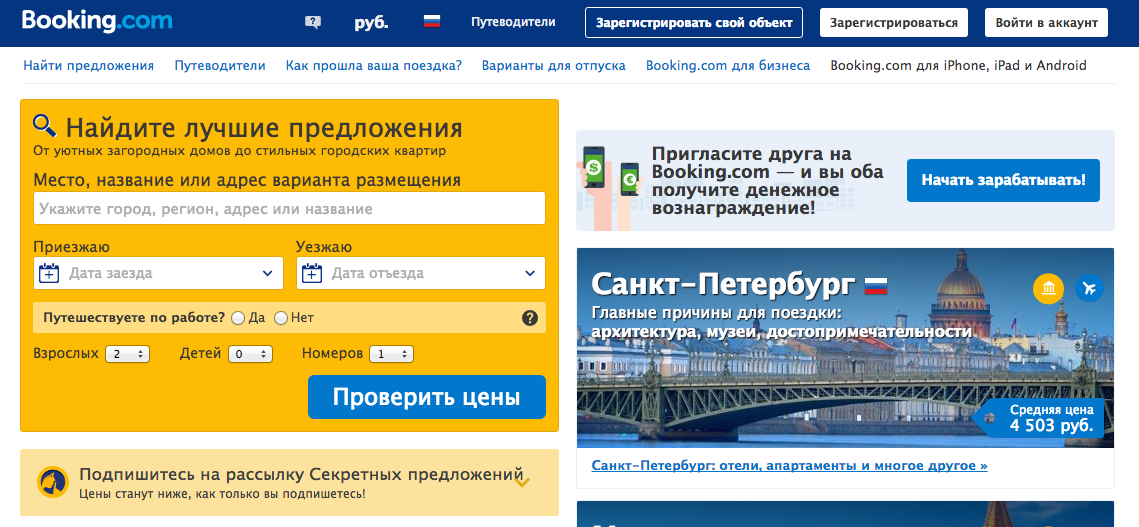Open Варианты для отпуска menu item
Viewport: 1139px width, 527px height.
pyautogui.click(x=554, y=65)
